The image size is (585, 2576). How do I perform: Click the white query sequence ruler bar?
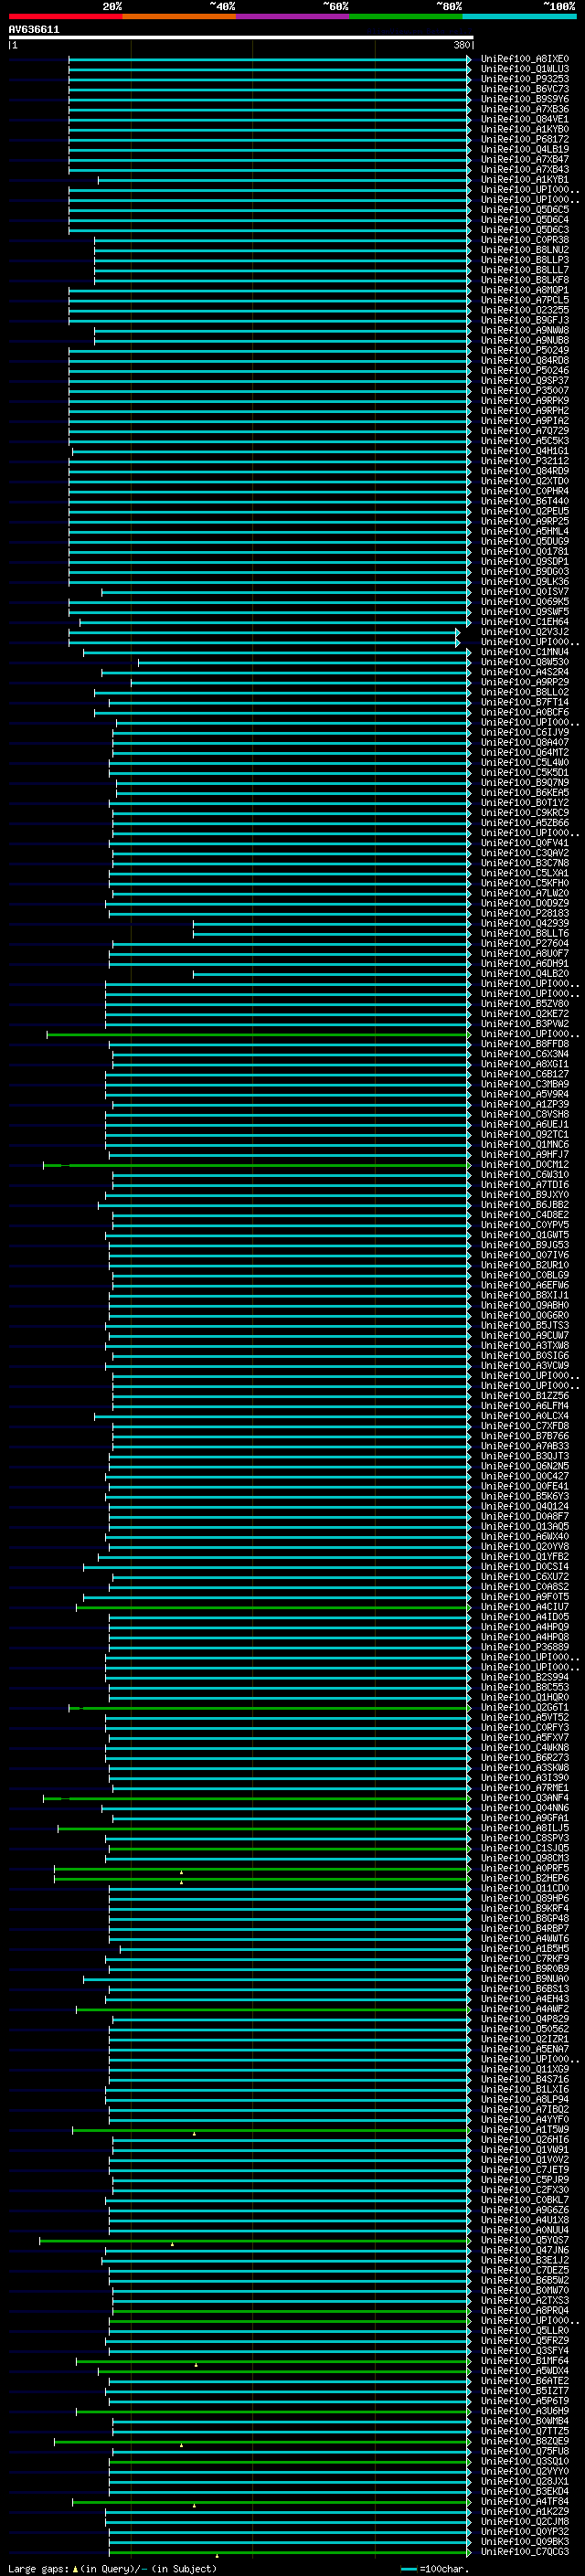tap(241, 38)
